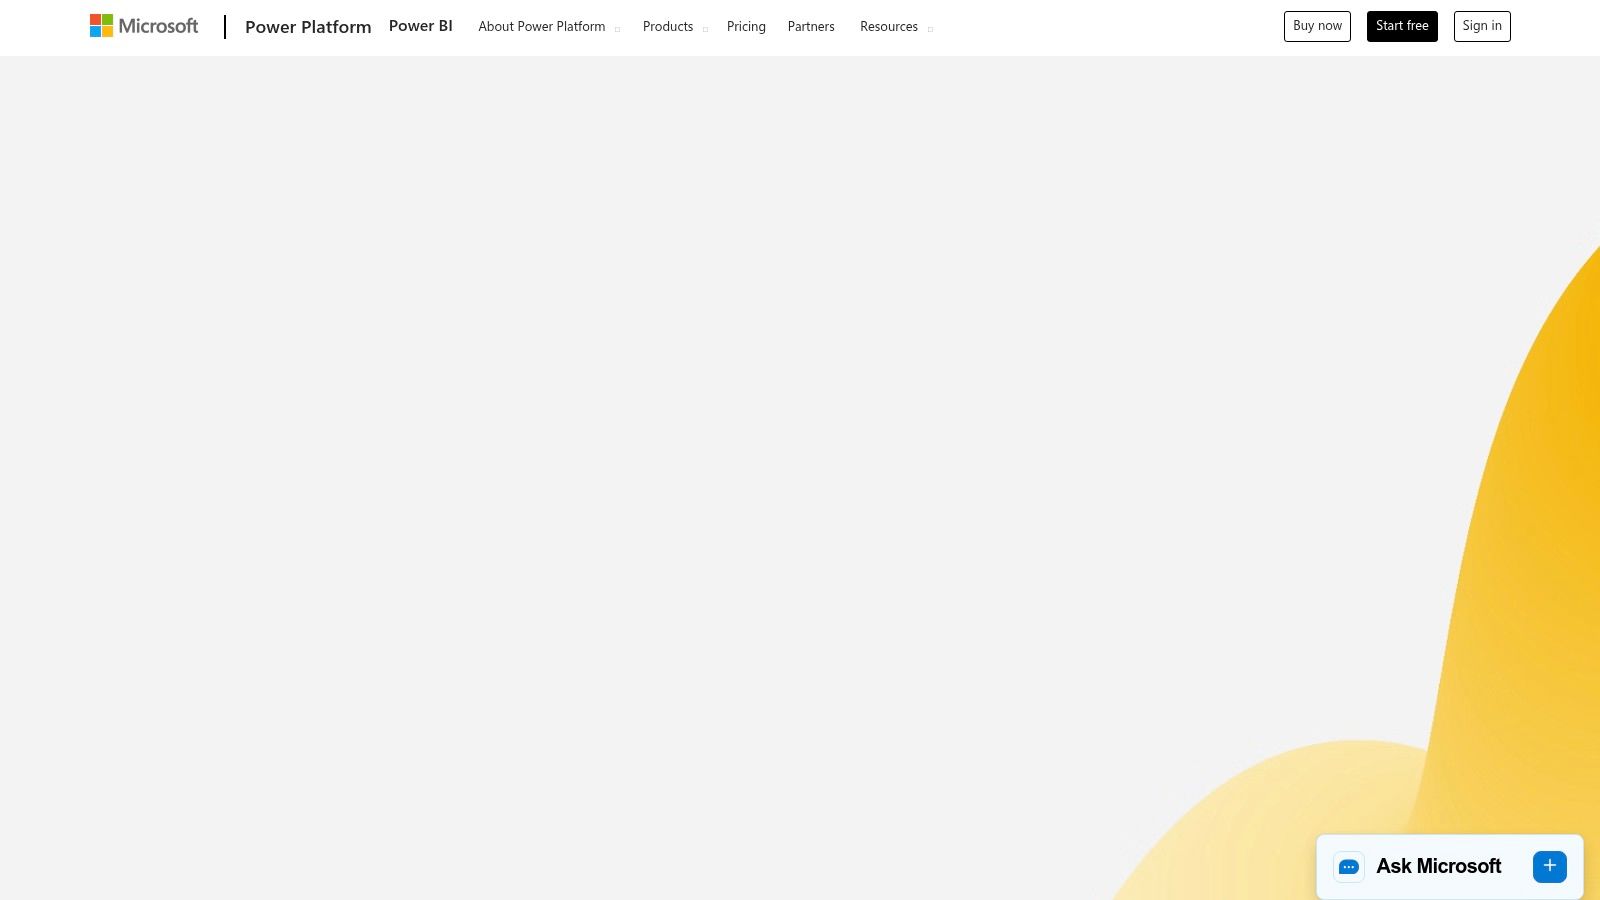Click the blue plus icon in the chat widget
The height and width of the screenshot is (900, 1600).
point(1550,866)
